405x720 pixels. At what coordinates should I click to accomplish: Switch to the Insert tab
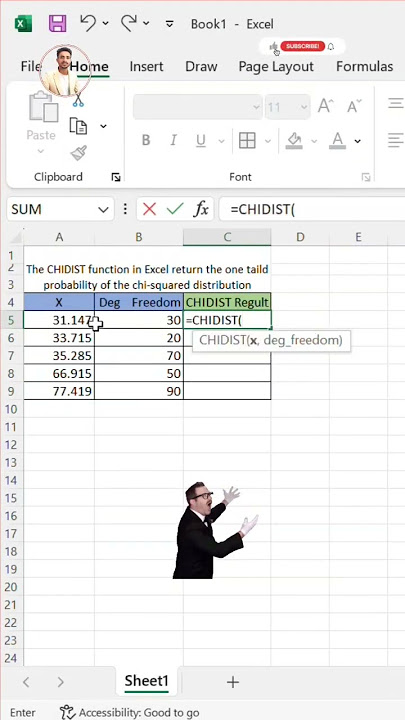(x=146, y=67)
